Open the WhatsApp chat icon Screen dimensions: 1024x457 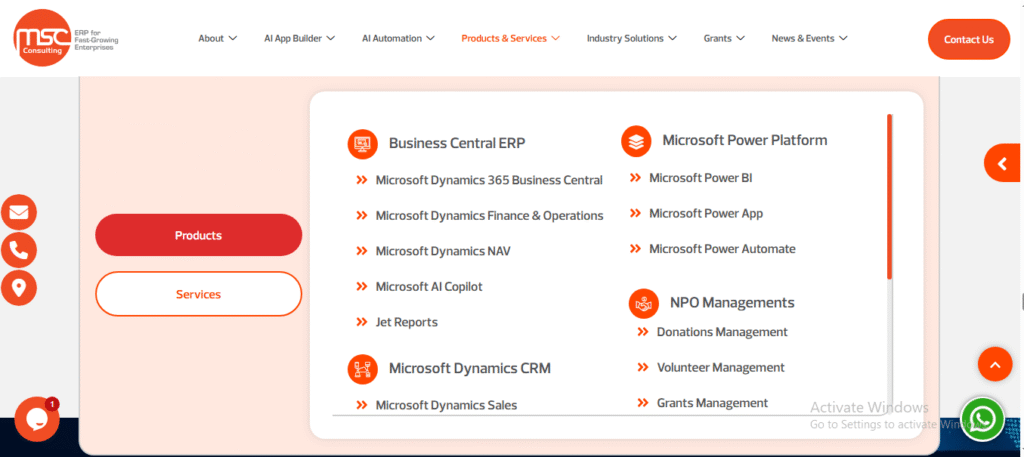(x=982, y=419)
